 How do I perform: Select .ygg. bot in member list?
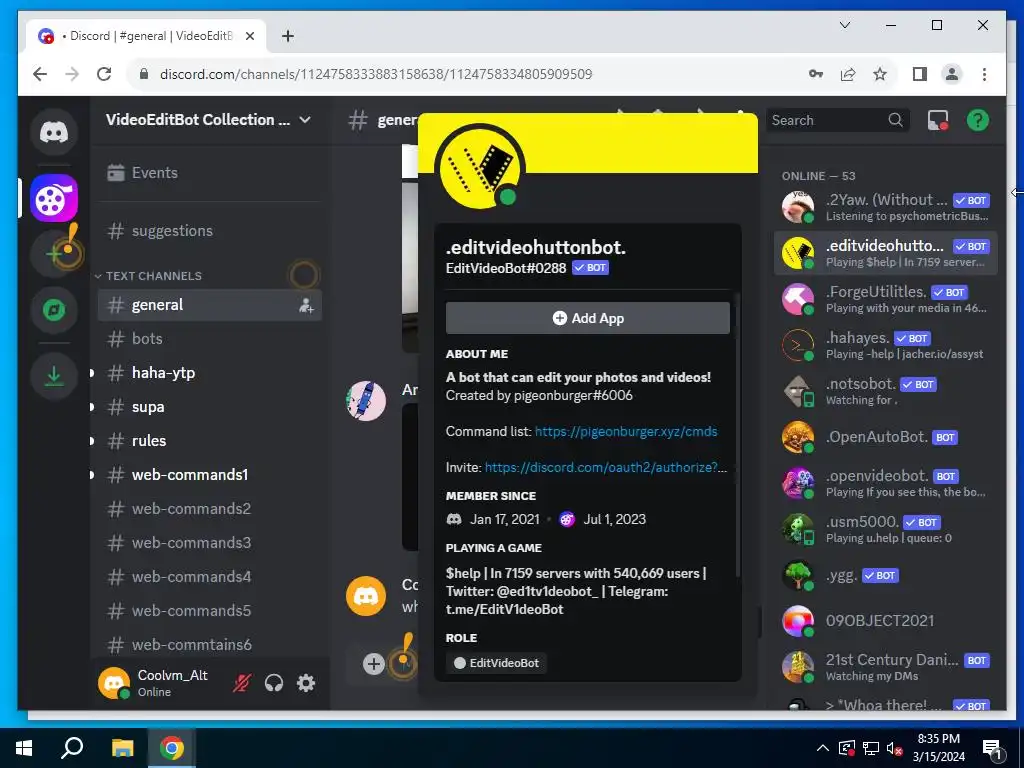886,575
